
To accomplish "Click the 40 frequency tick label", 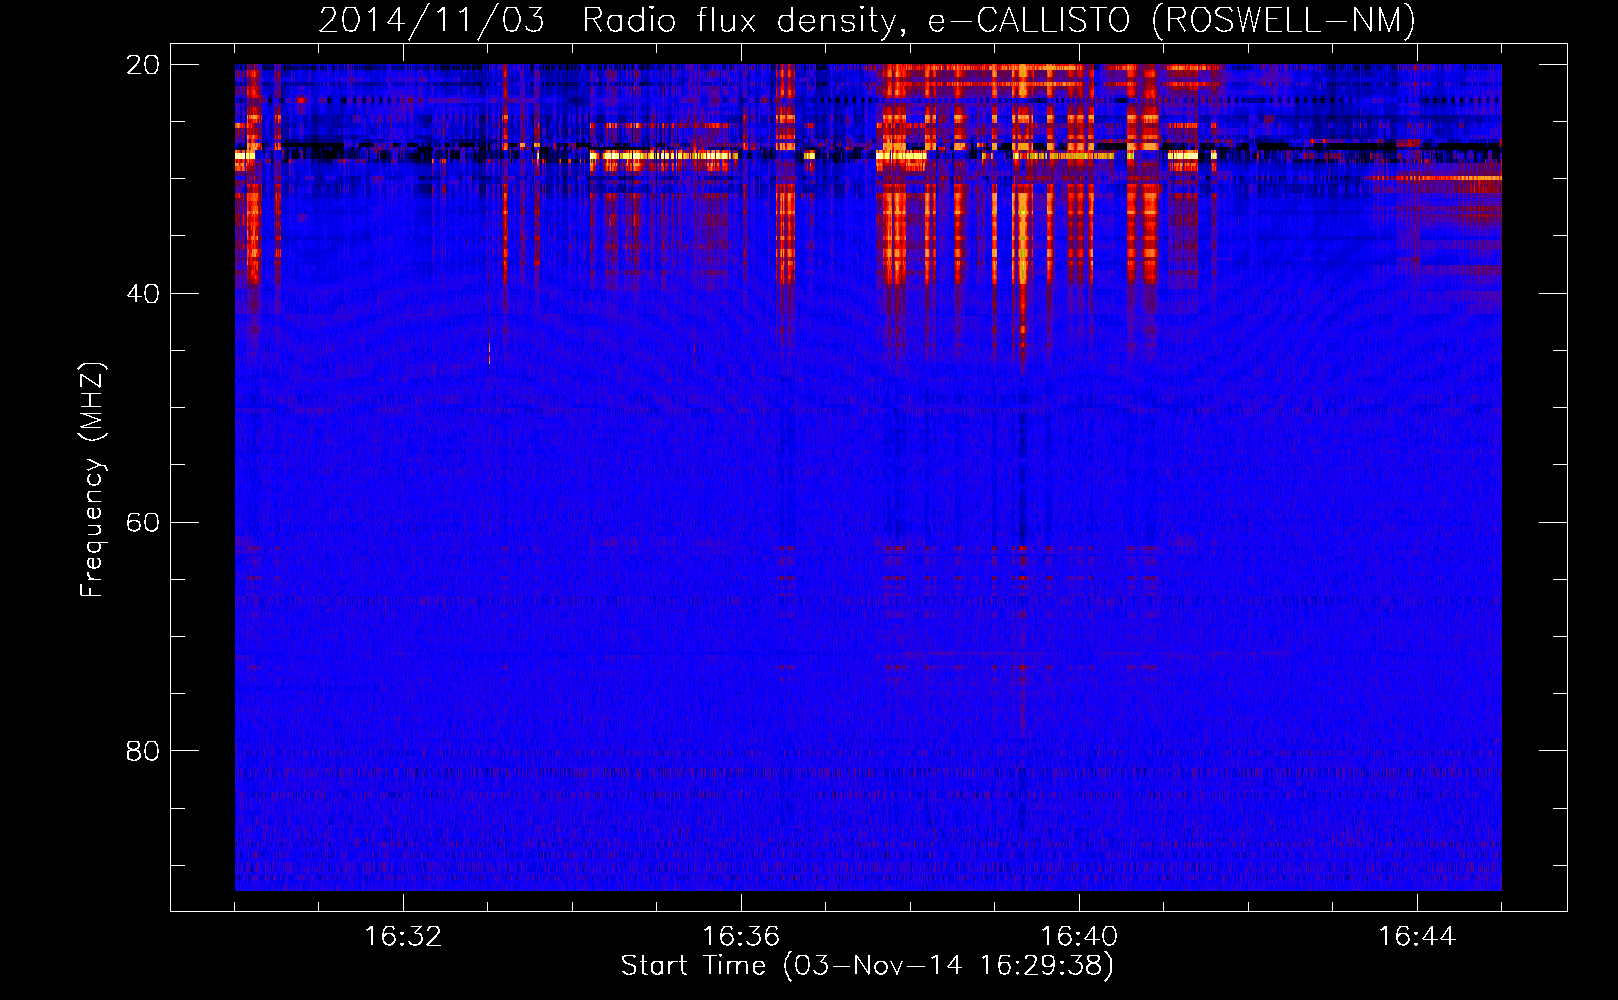I will (142, 294).
